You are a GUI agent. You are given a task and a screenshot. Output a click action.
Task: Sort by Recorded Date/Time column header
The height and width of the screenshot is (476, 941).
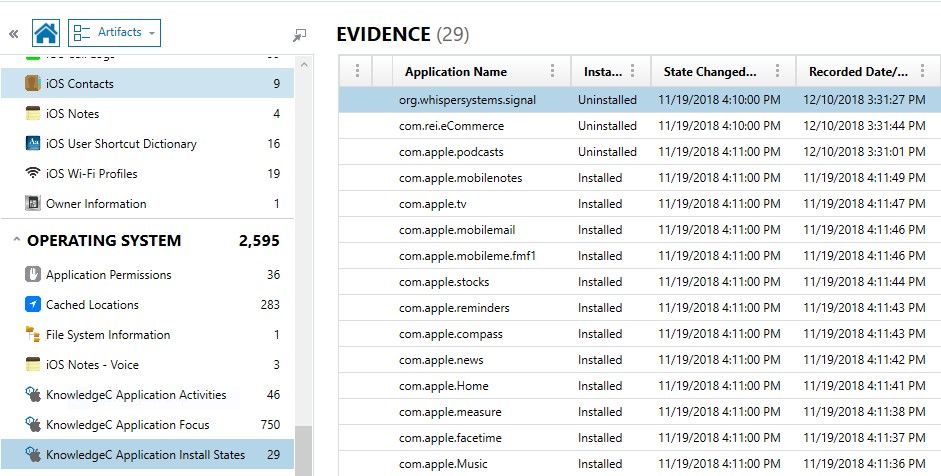click(x=858, y=72)
